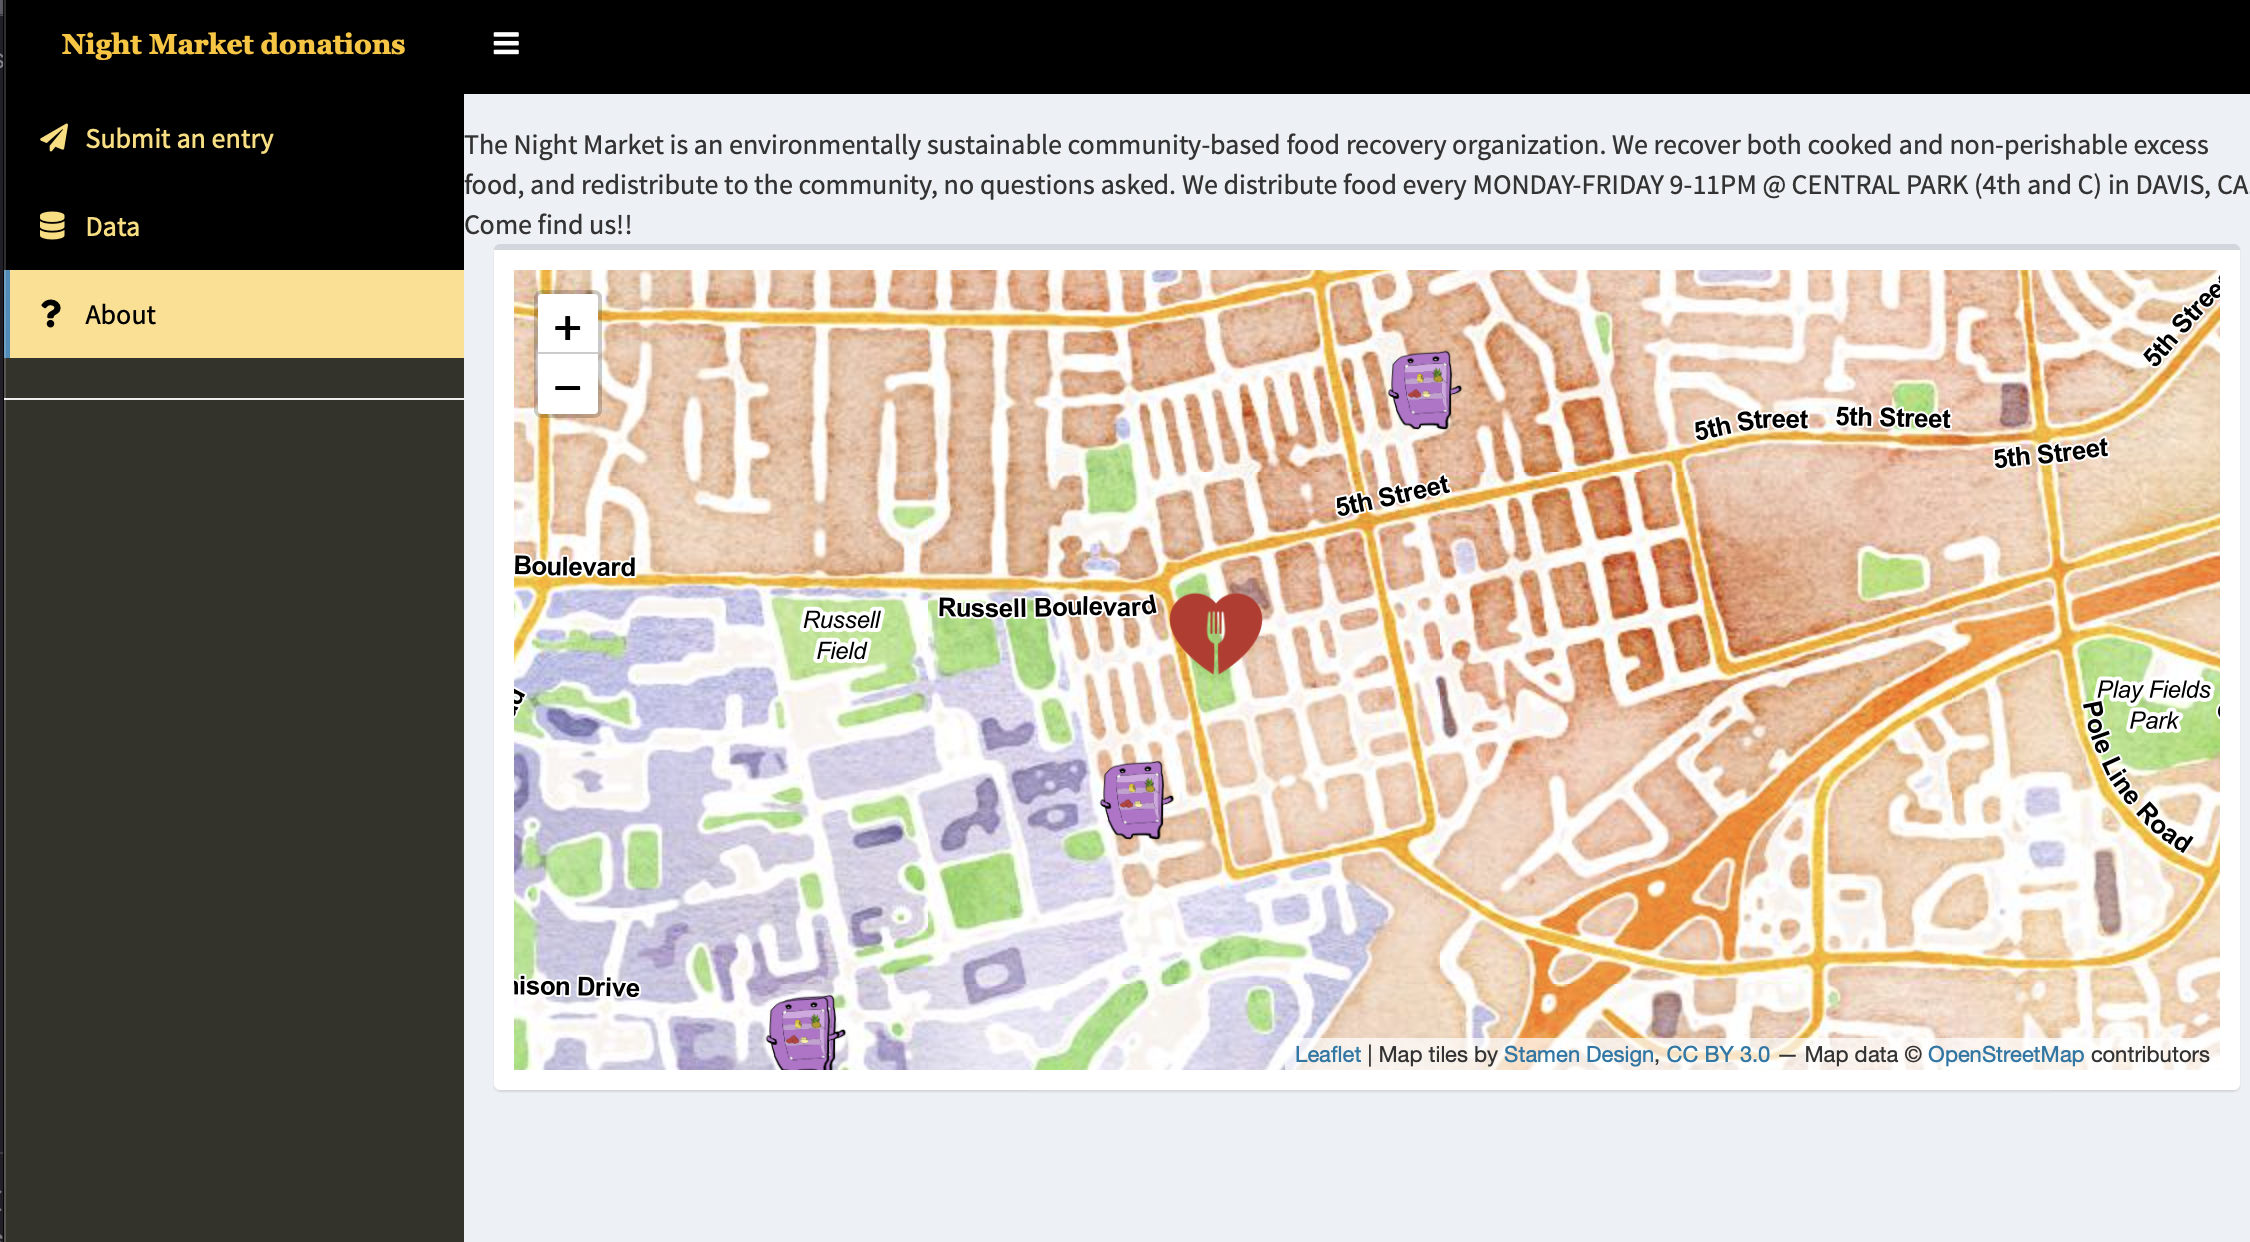Open the Submit an entry page
The height and width of the screenshot is (1242, 2250).
(236, 138)
